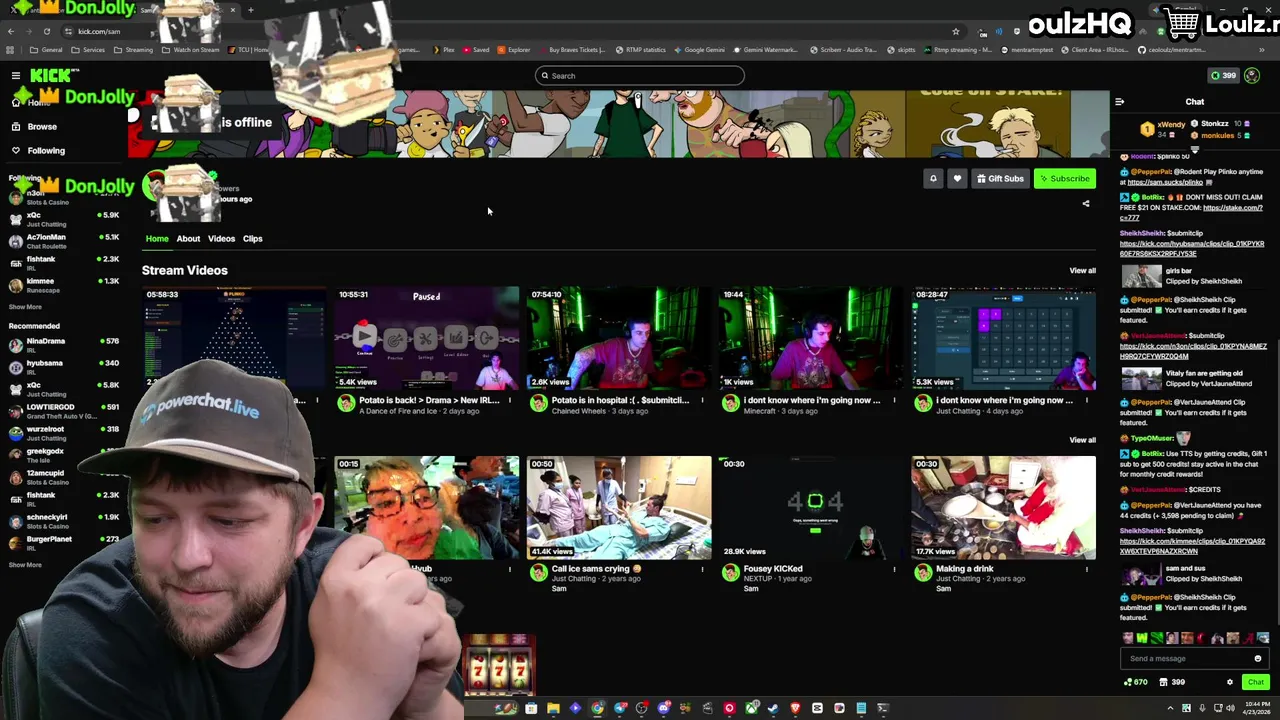Open options menu for Potato is back video
The width and height of the screenshot is (1280, 720).
pyautogui.click(x=510, y=401)
